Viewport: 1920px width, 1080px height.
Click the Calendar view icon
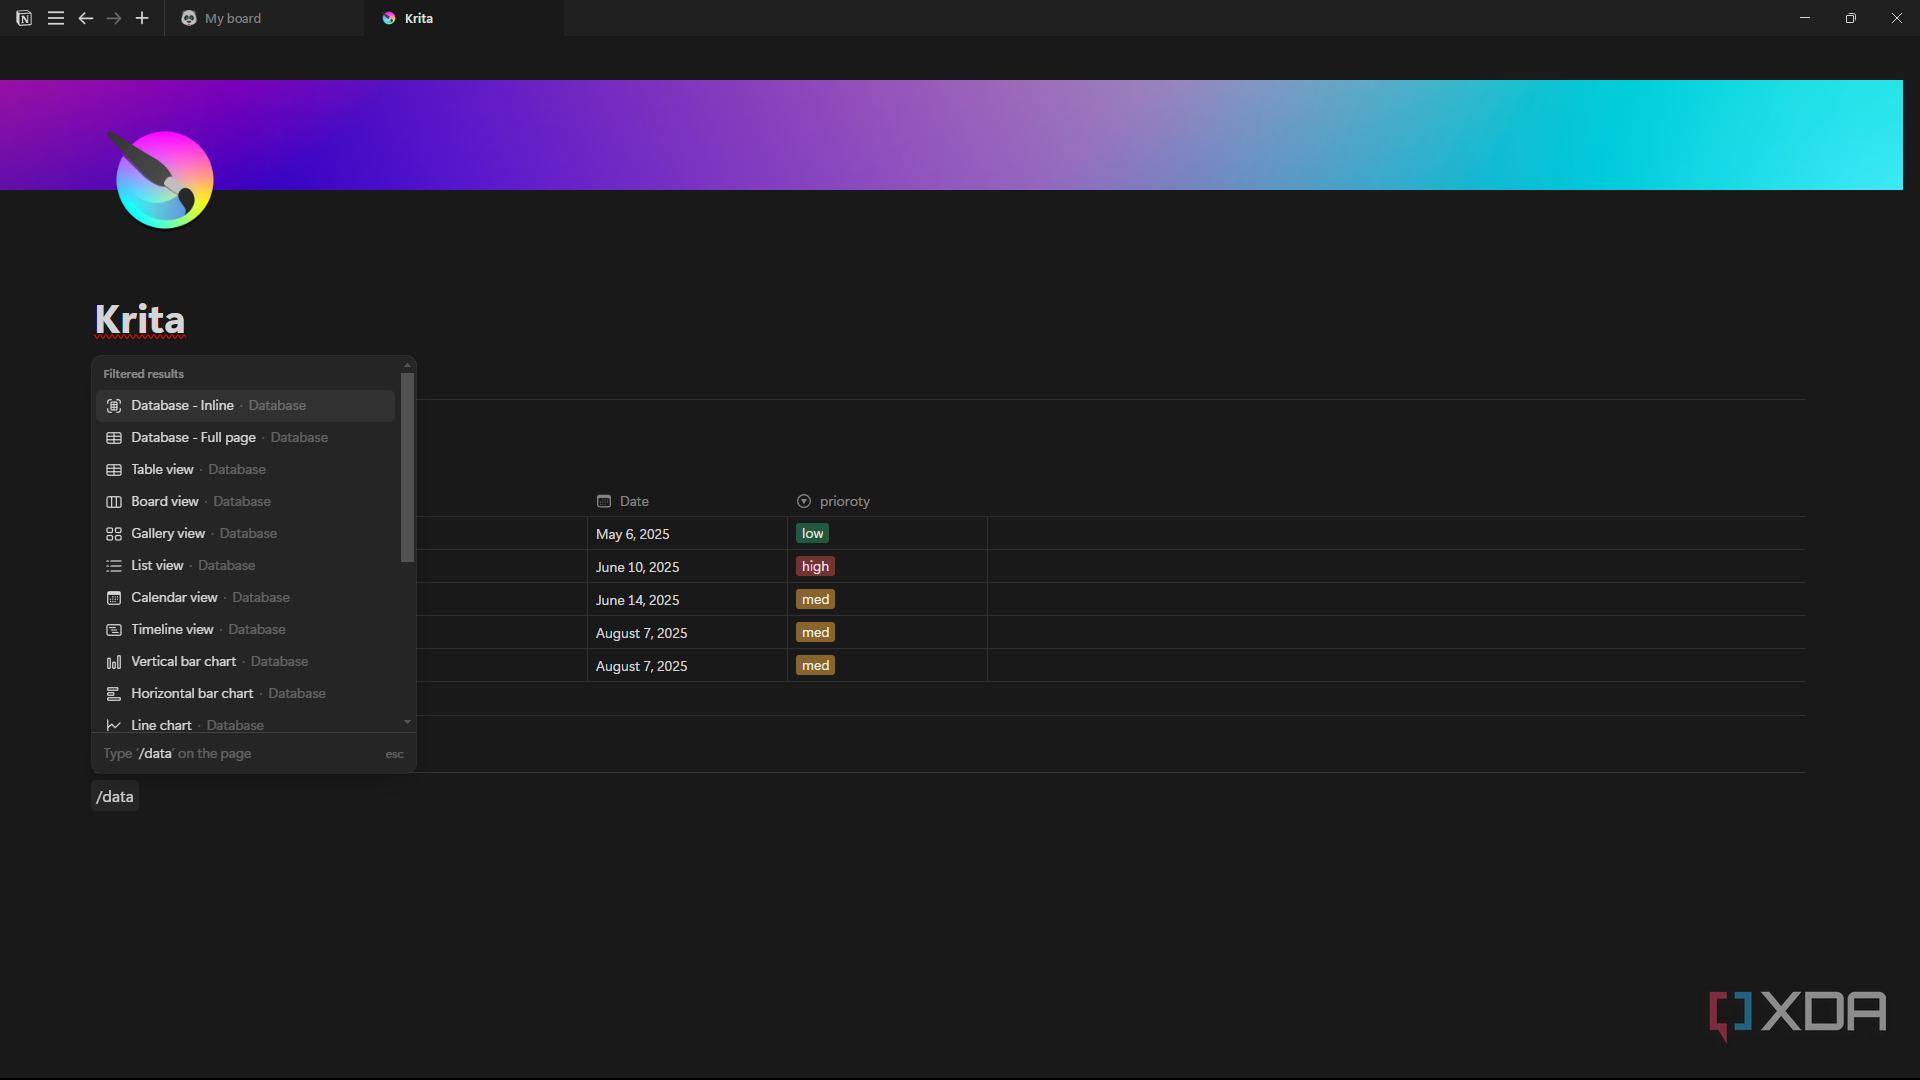pos(114,597)
